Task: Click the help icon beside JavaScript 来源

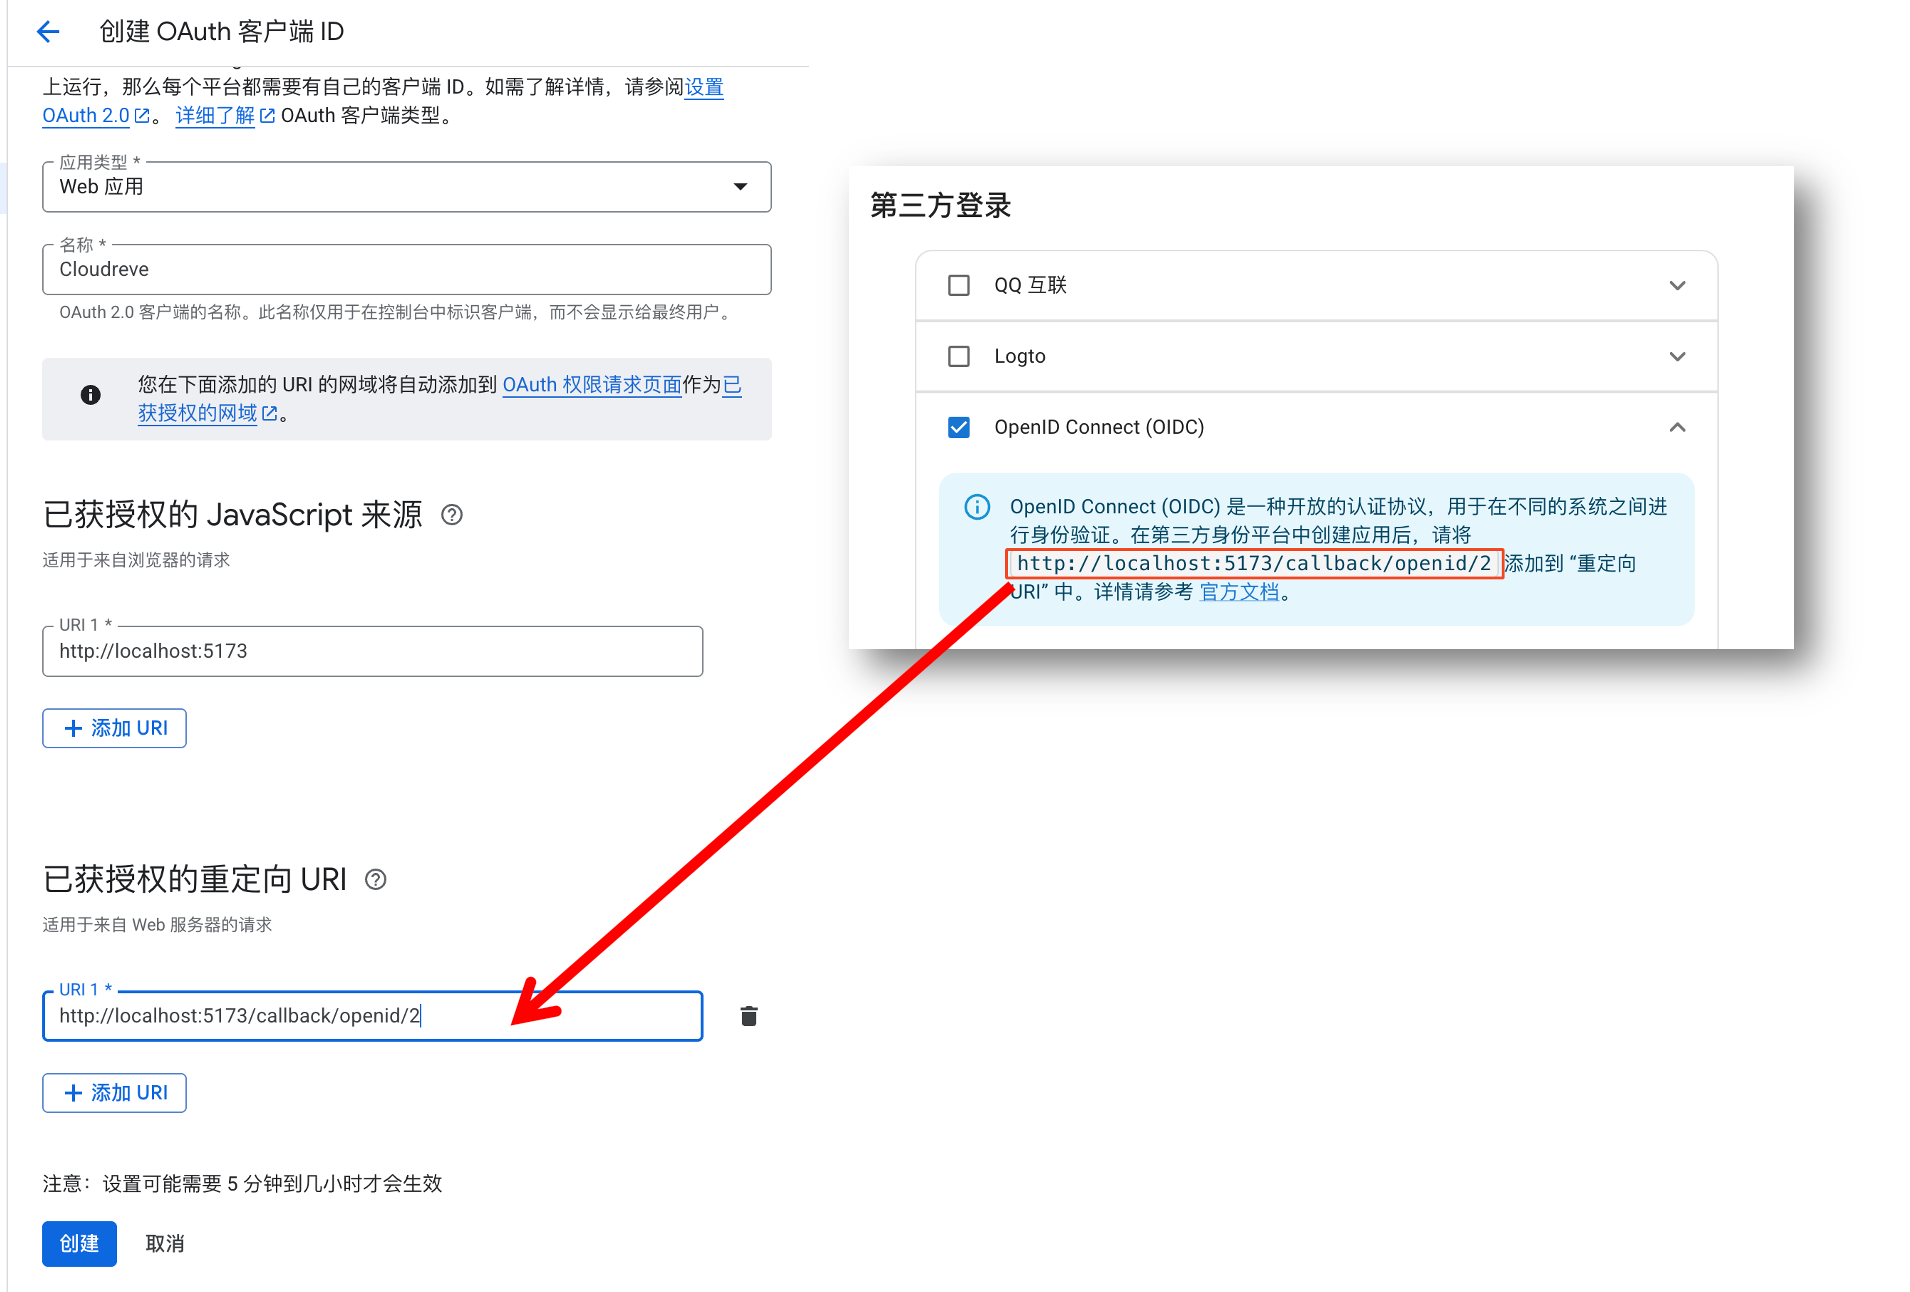Action: pyautogui.click(x=451, y=515)
